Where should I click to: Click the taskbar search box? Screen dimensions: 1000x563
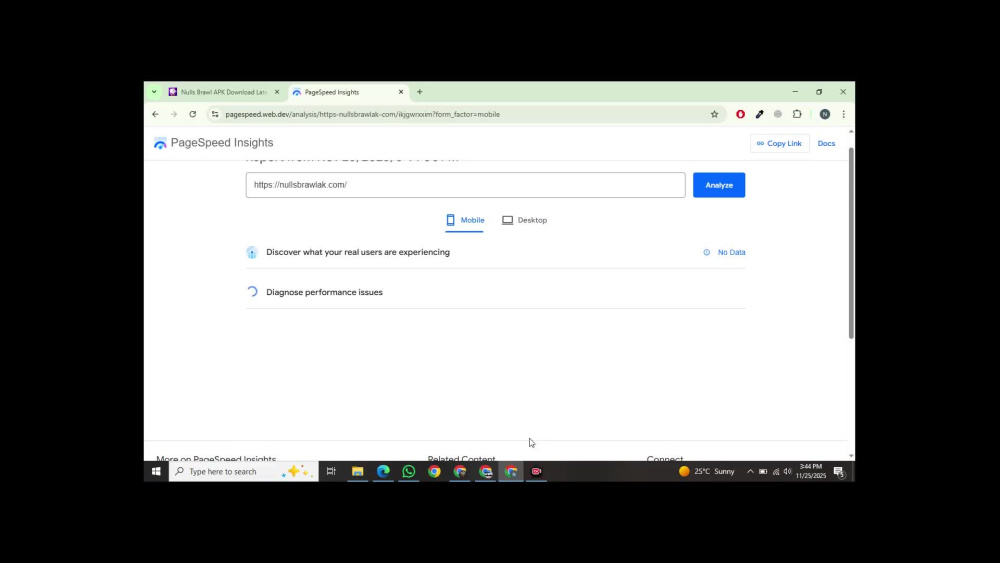click(x=244, y=472)
